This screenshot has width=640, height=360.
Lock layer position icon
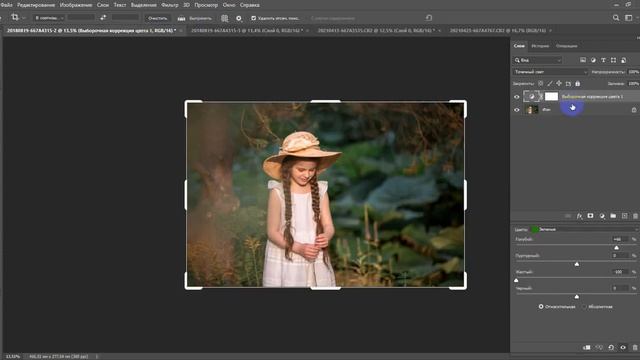pos(559,83)
